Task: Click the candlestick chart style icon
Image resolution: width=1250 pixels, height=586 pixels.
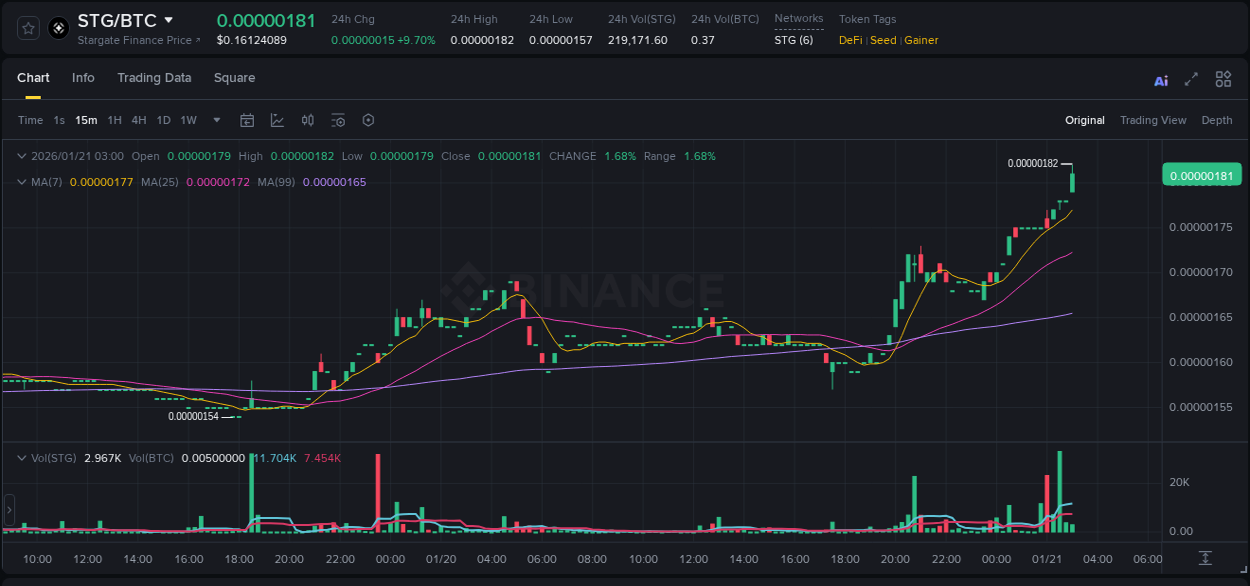Action: 308,120
